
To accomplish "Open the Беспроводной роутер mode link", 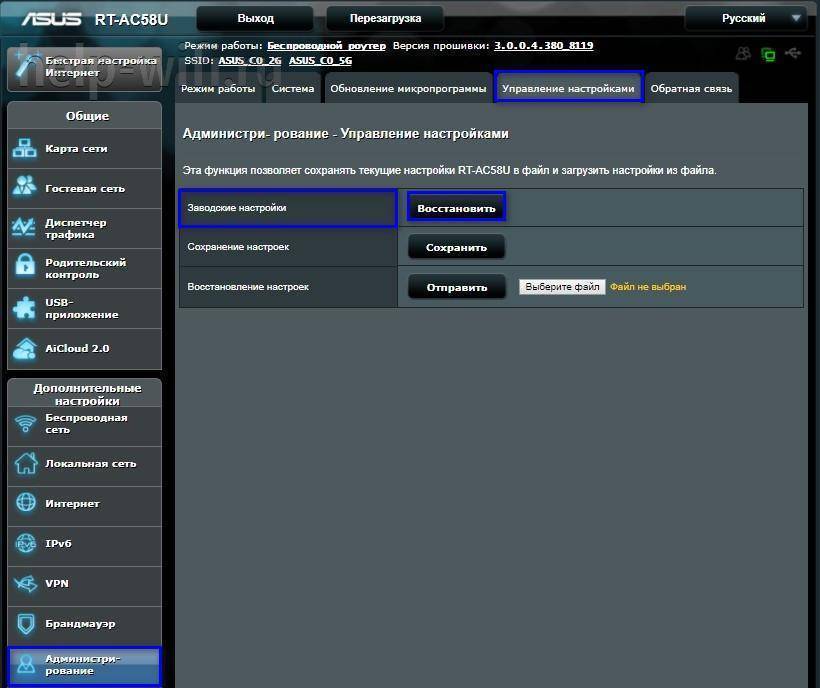I will (326, 45).
